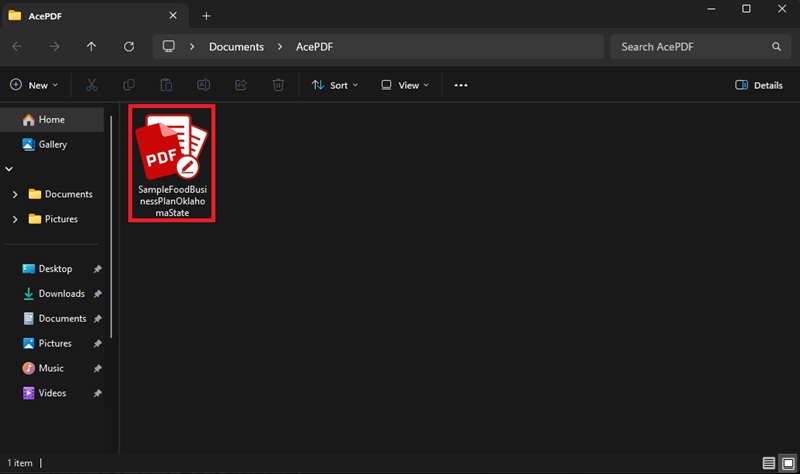Screen dimensions: 800x474
Task: Open the SampleFoodBusinessPlanOklahomaState PDF file
Action: point(172,163)
